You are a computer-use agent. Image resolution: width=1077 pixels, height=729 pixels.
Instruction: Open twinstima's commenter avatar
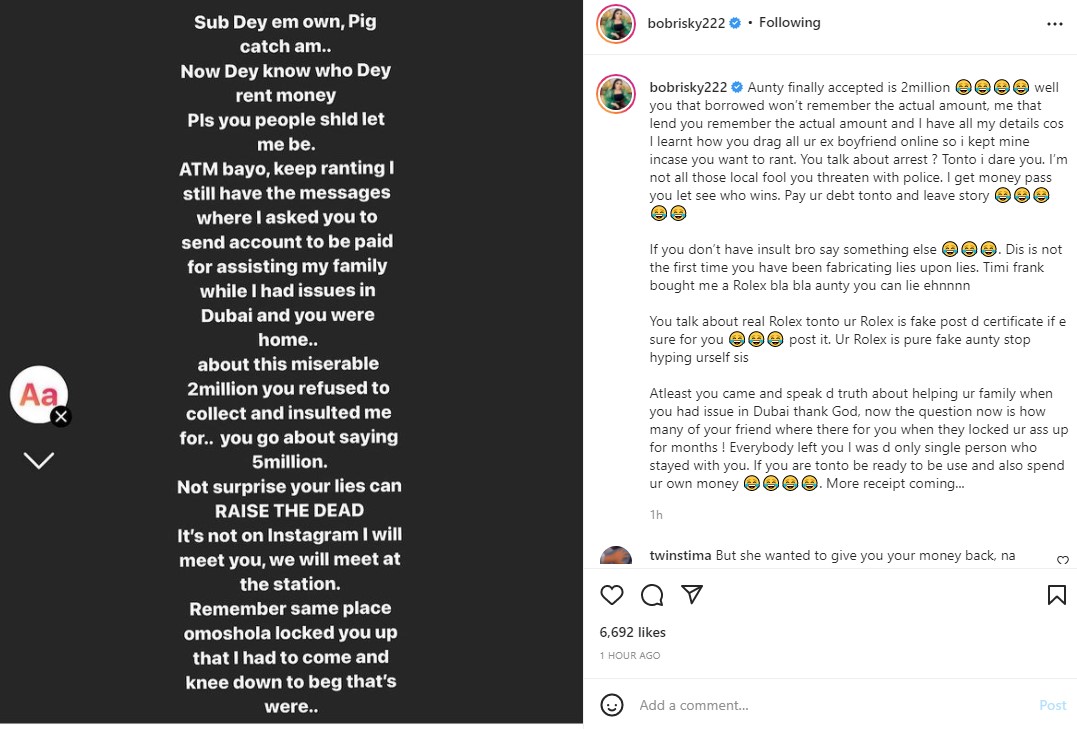coord(616,557)
